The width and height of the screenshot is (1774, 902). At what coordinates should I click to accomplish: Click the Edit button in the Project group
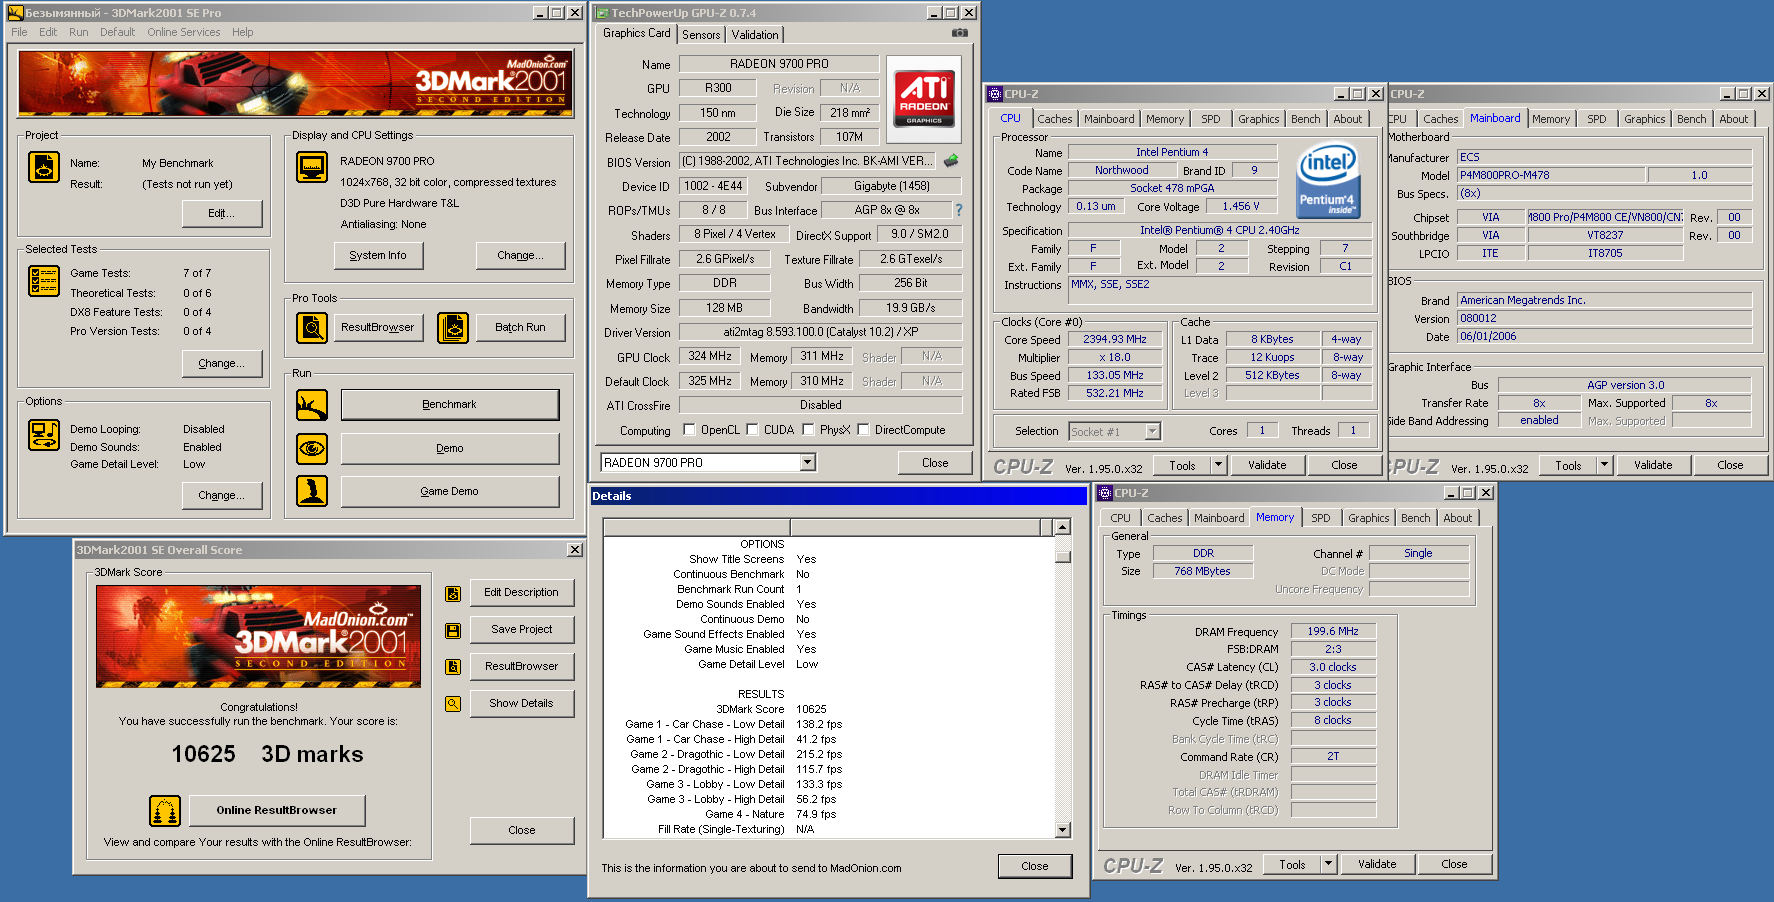(x=222, y=213)
